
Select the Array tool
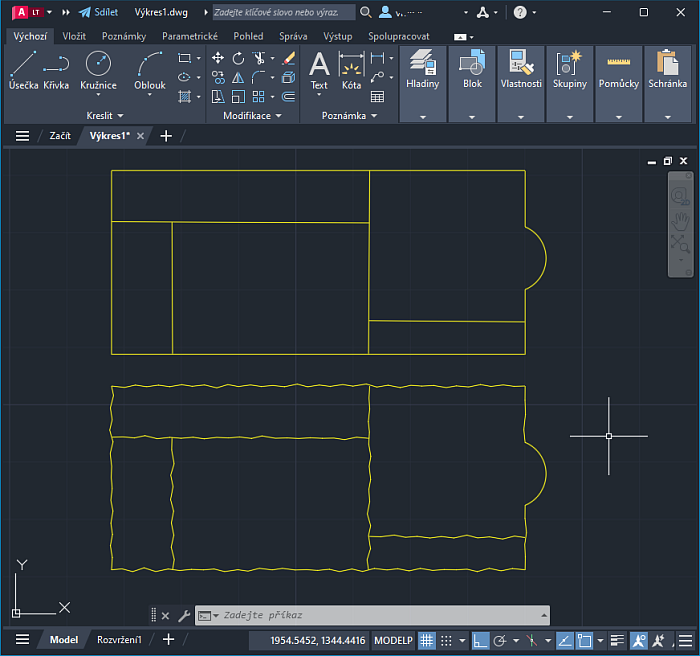pyautogui.click(x=258, y=96)
